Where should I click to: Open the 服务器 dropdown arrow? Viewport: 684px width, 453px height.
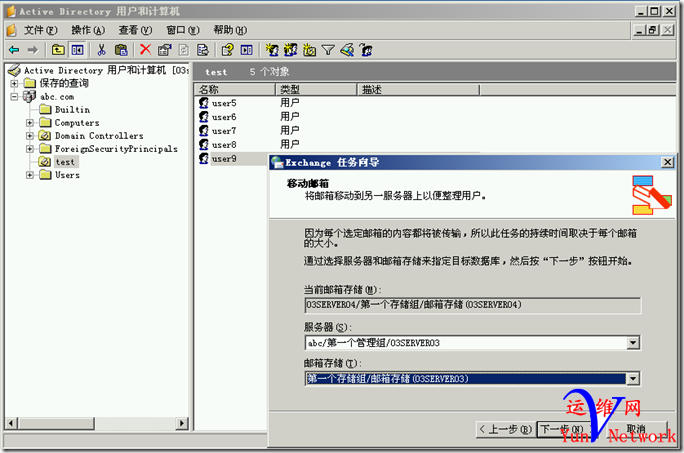(633, 343)
